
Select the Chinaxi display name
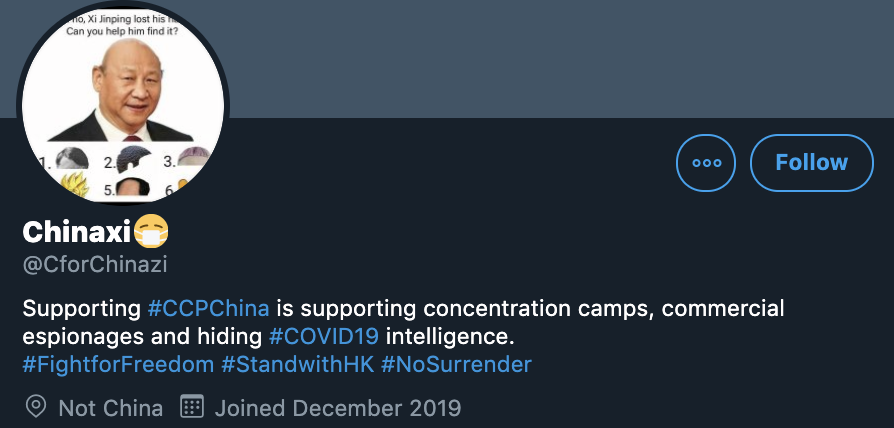point(77,231)
